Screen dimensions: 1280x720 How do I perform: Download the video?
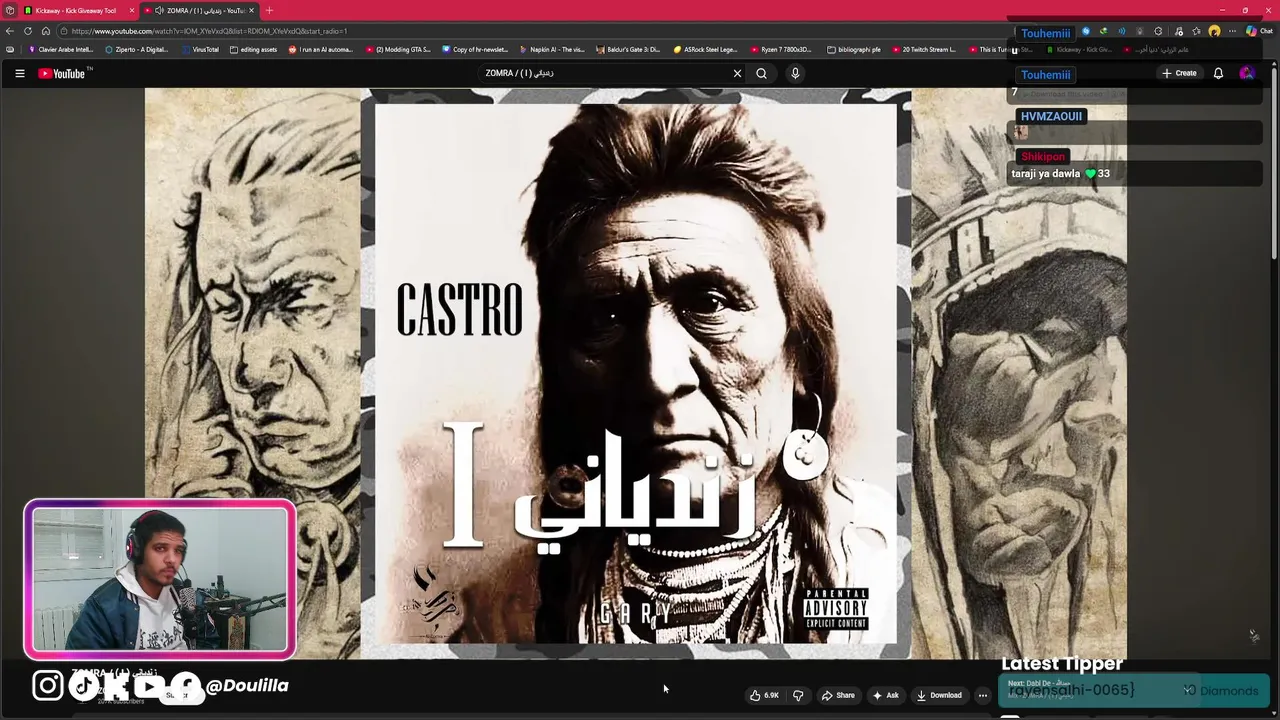click(x=939, y=695)
